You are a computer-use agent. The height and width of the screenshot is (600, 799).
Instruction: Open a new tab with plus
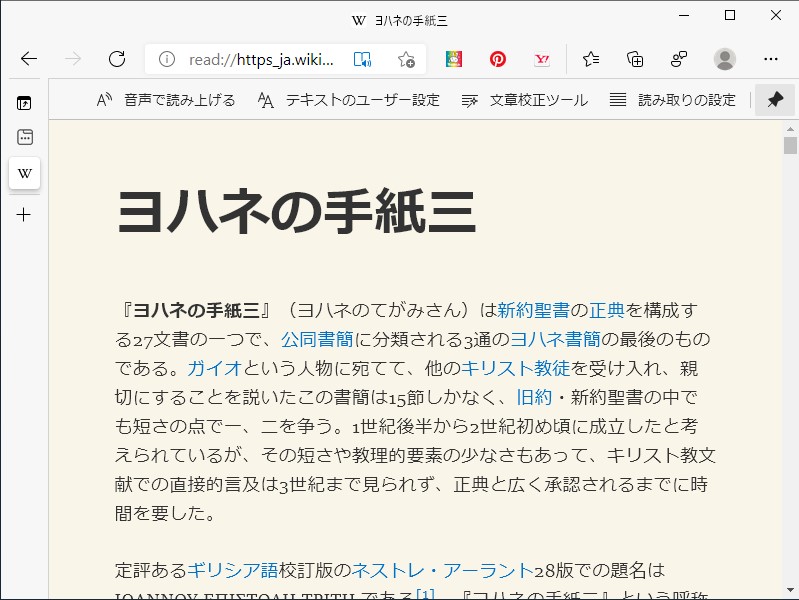[23, 215]
